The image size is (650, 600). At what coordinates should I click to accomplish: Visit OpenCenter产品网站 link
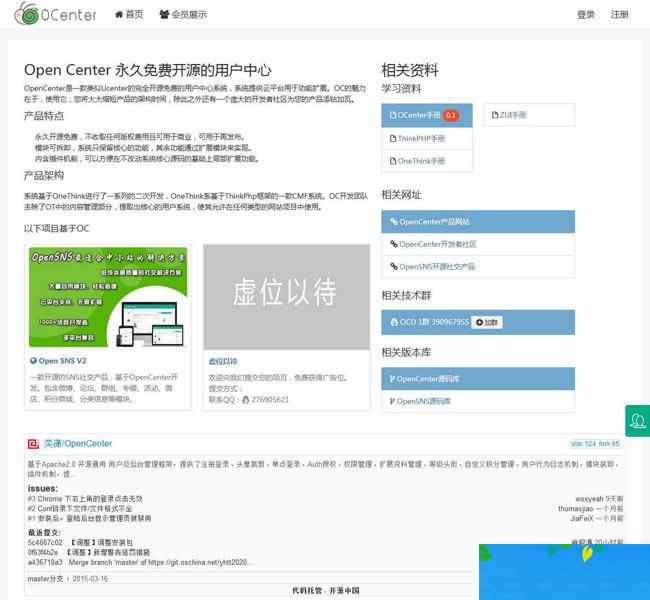pyautogui.click(x=434, y=221)
